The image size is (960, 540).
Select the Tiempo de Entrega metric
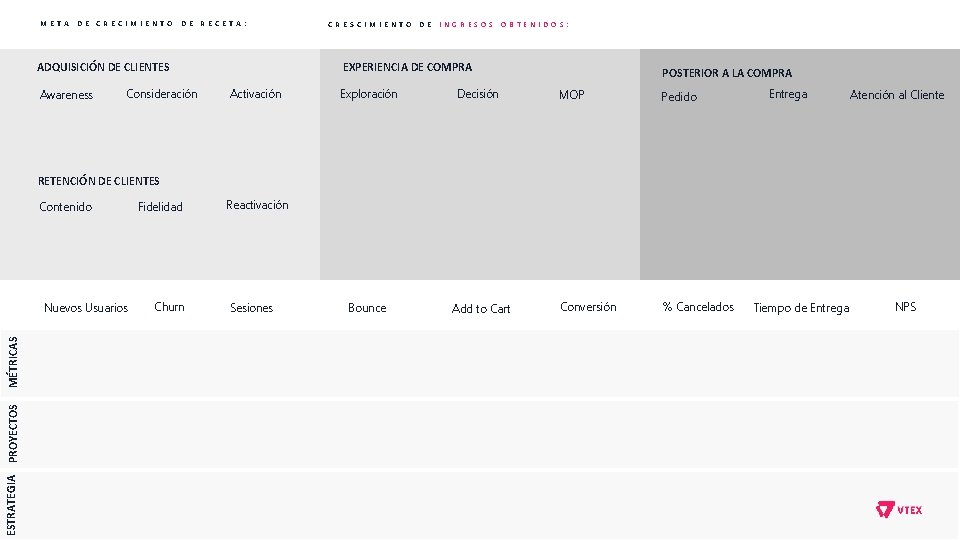point(801,308)
